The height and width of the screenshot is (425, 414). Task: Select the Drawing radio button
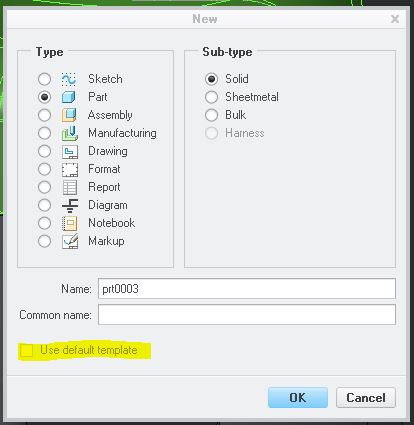point(44,151)
